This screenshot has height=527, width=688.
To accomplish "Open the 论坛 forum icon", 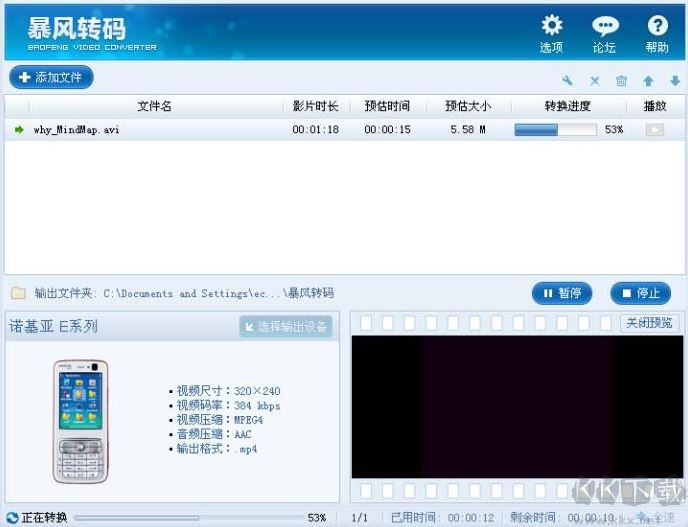I will (605, 34).
